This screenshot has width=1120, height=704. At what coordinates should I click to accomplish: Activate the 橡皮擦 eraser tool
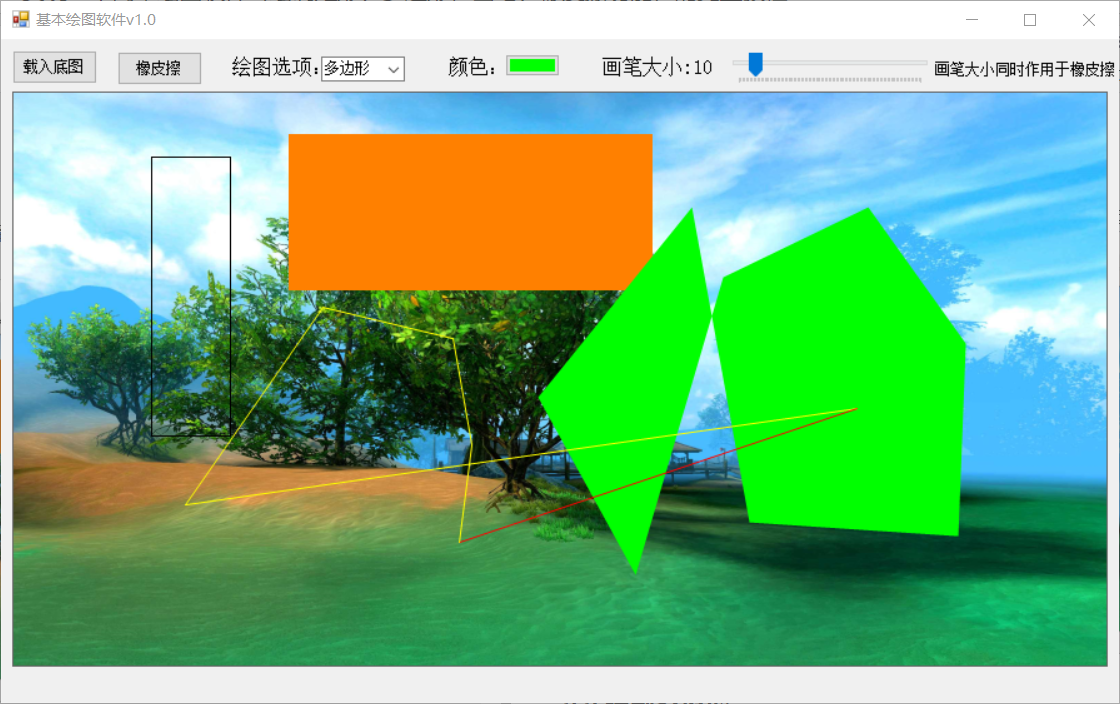(x=159, y=66)
